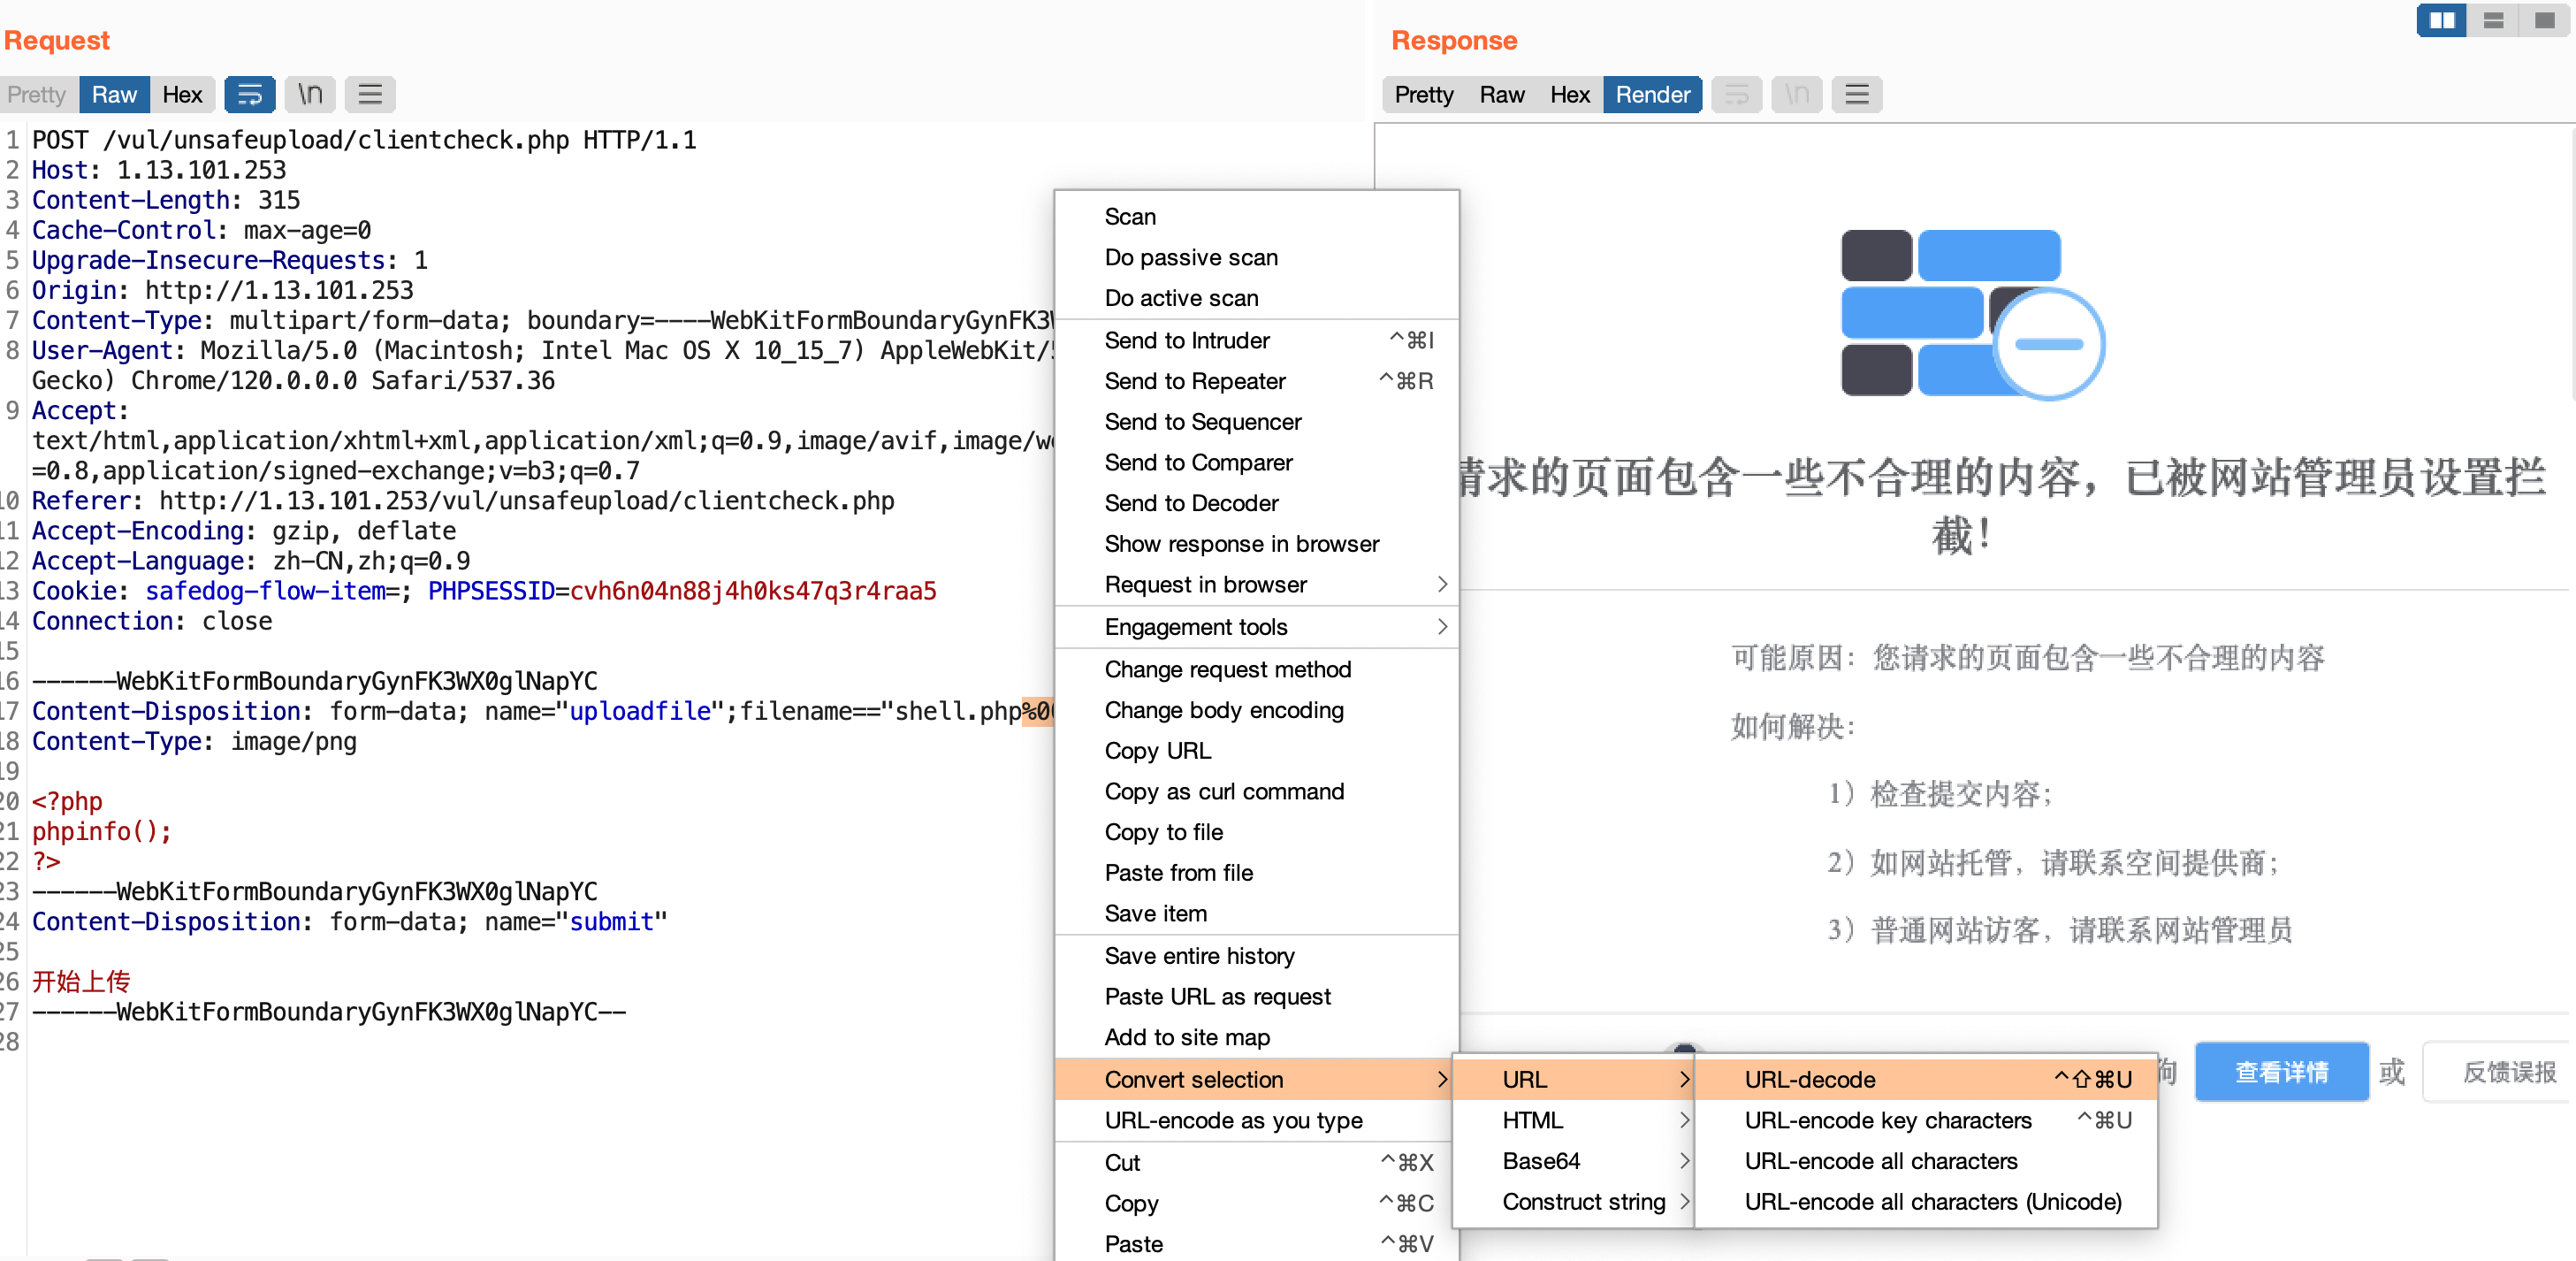
Task: Click the blue 查看详情 button
Action: 2281,1072
